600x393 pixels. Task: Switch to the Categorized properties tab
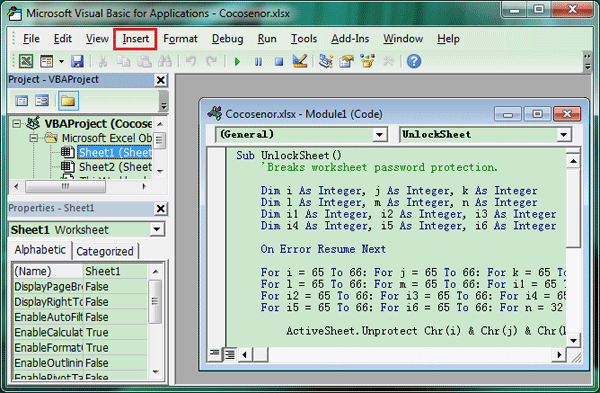tap(105, 251)
